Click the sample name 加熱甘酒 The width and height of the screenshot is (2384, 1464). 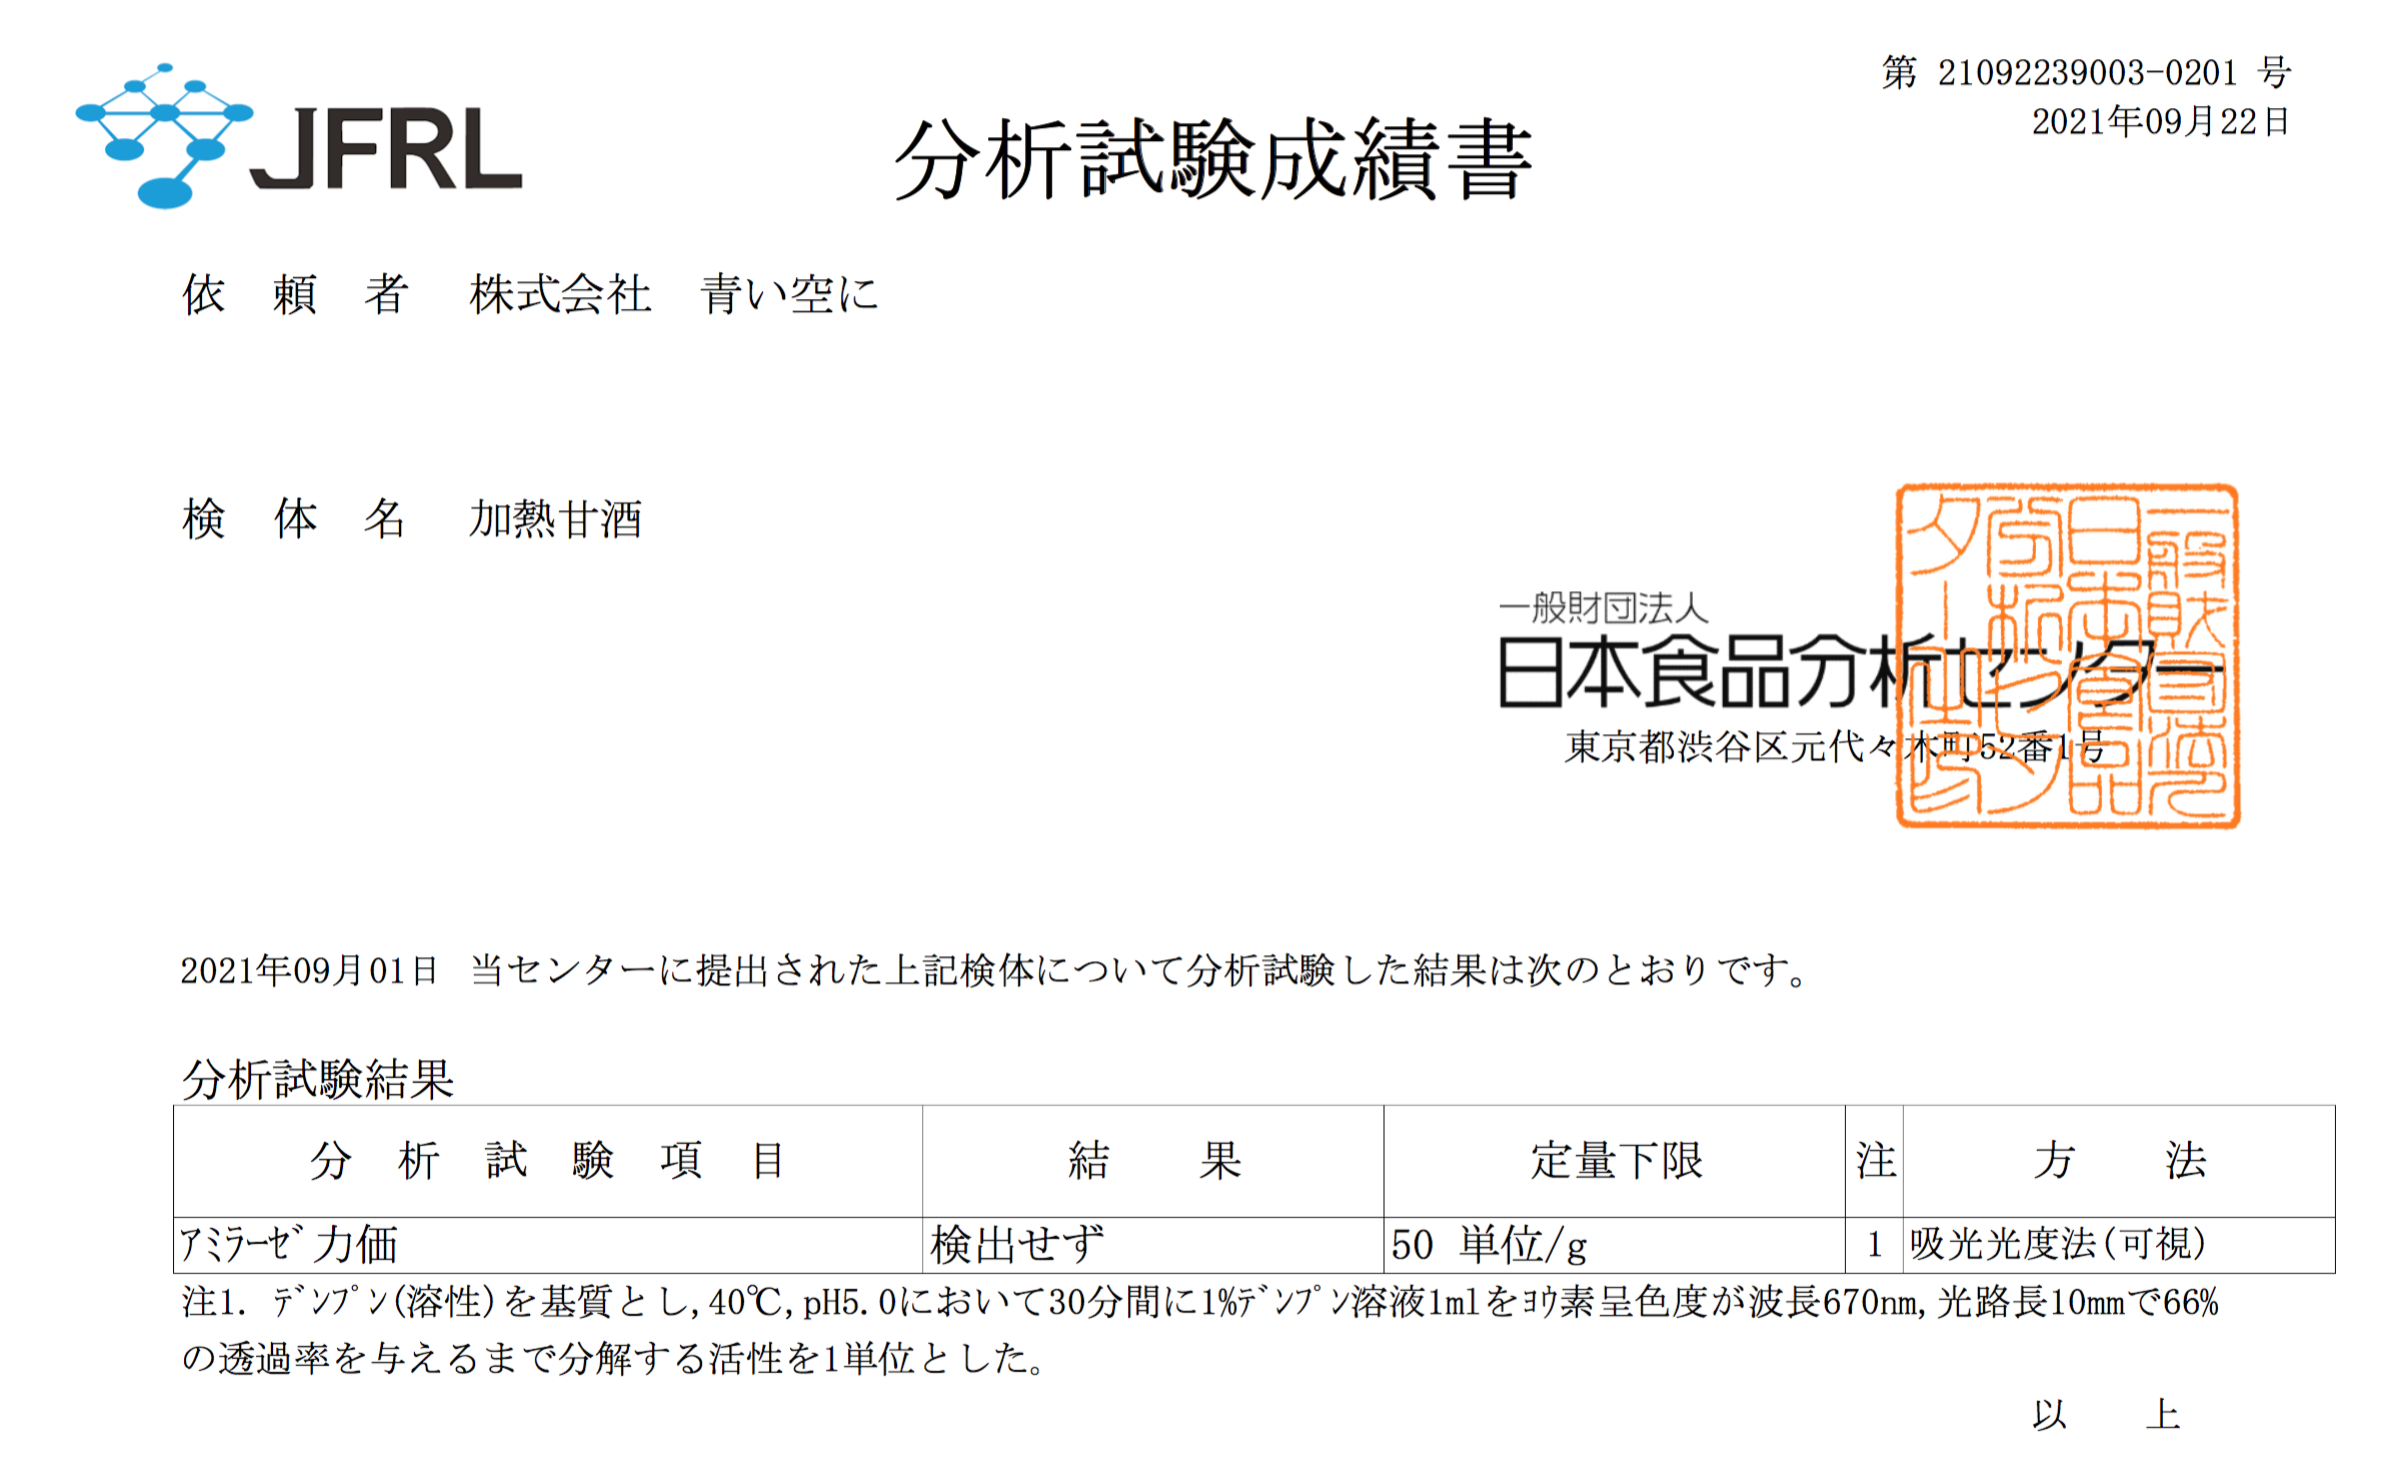555,520
